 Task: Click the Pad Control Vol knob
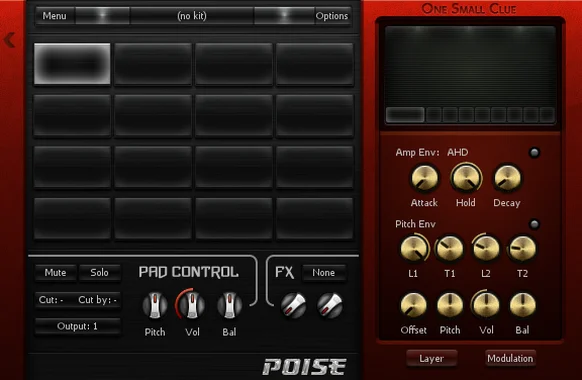pos(192,305)
